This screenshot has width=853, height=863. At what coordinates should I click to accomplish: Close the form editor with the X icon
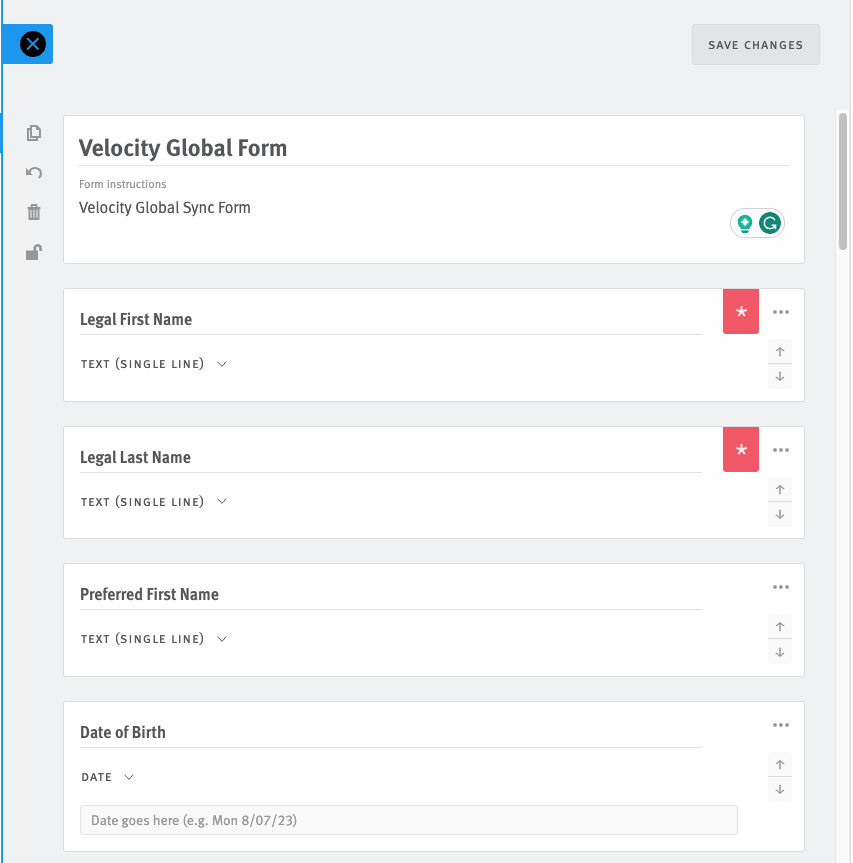click(32, 44)
